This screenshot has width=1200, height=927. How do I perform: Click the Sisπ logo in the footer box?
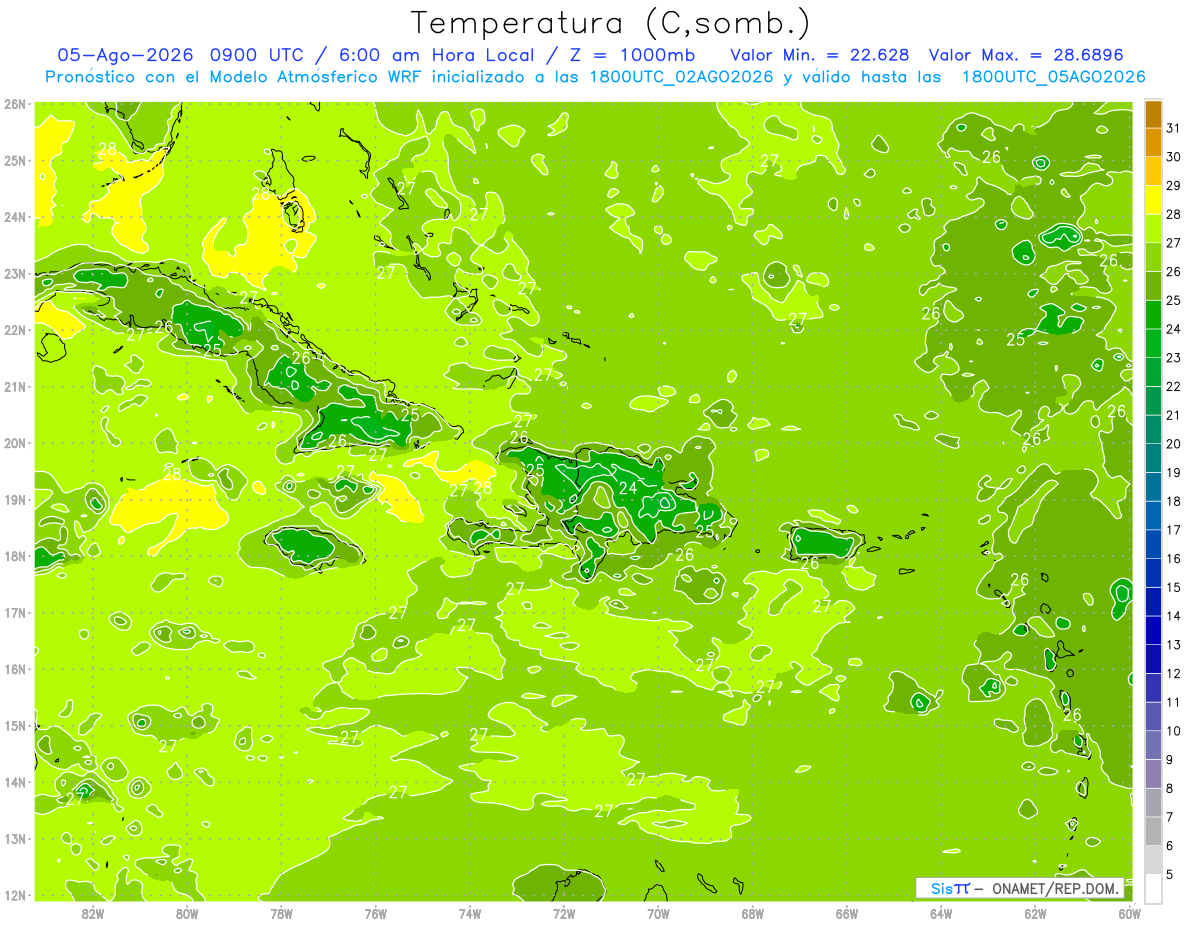pyautogui.click(x=949, y=888)
